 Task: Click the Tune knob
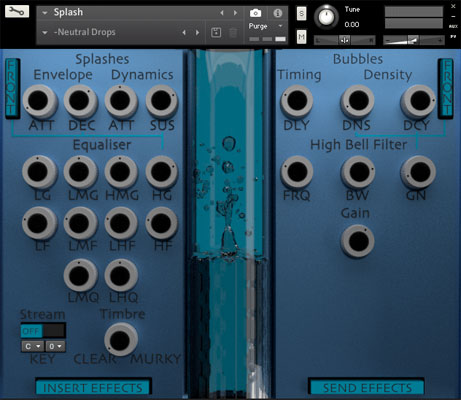point(326,17)
